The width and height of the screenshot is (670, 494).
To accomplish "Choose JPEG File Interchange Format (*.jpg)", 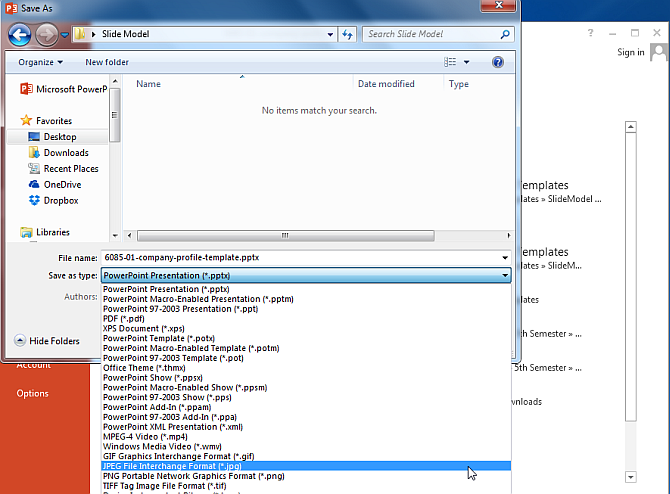I will pyautogui.click(x=306, y=466).
